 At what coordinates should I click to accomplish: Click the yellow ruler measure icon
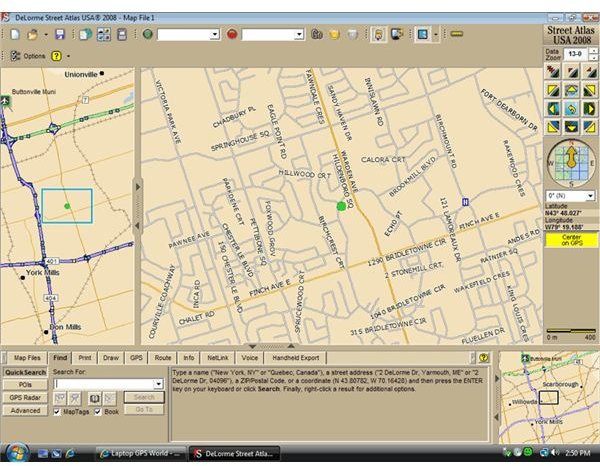pos(457,34)
